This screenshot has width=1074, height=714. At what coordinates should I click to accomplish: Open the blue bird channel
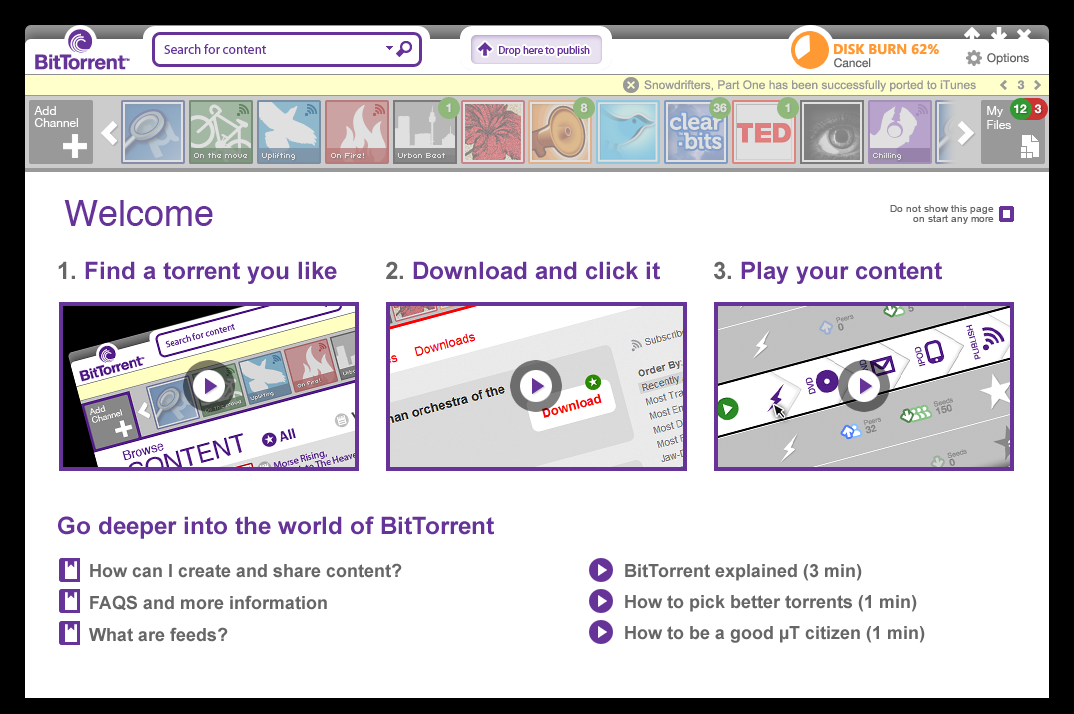(627, 132)
